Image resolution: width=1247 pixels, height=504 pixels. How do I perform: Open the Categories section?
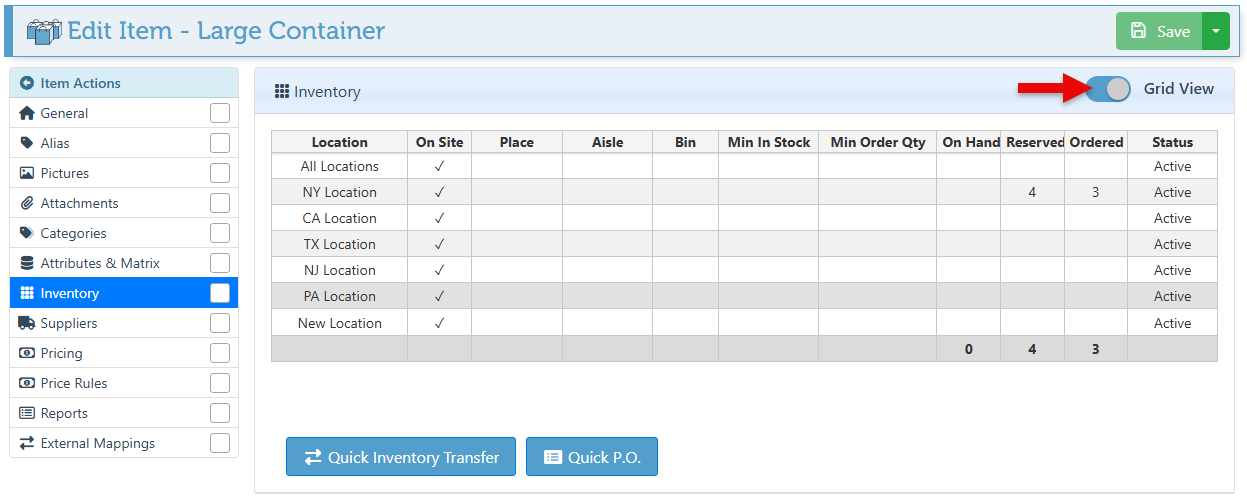point(73,233)
